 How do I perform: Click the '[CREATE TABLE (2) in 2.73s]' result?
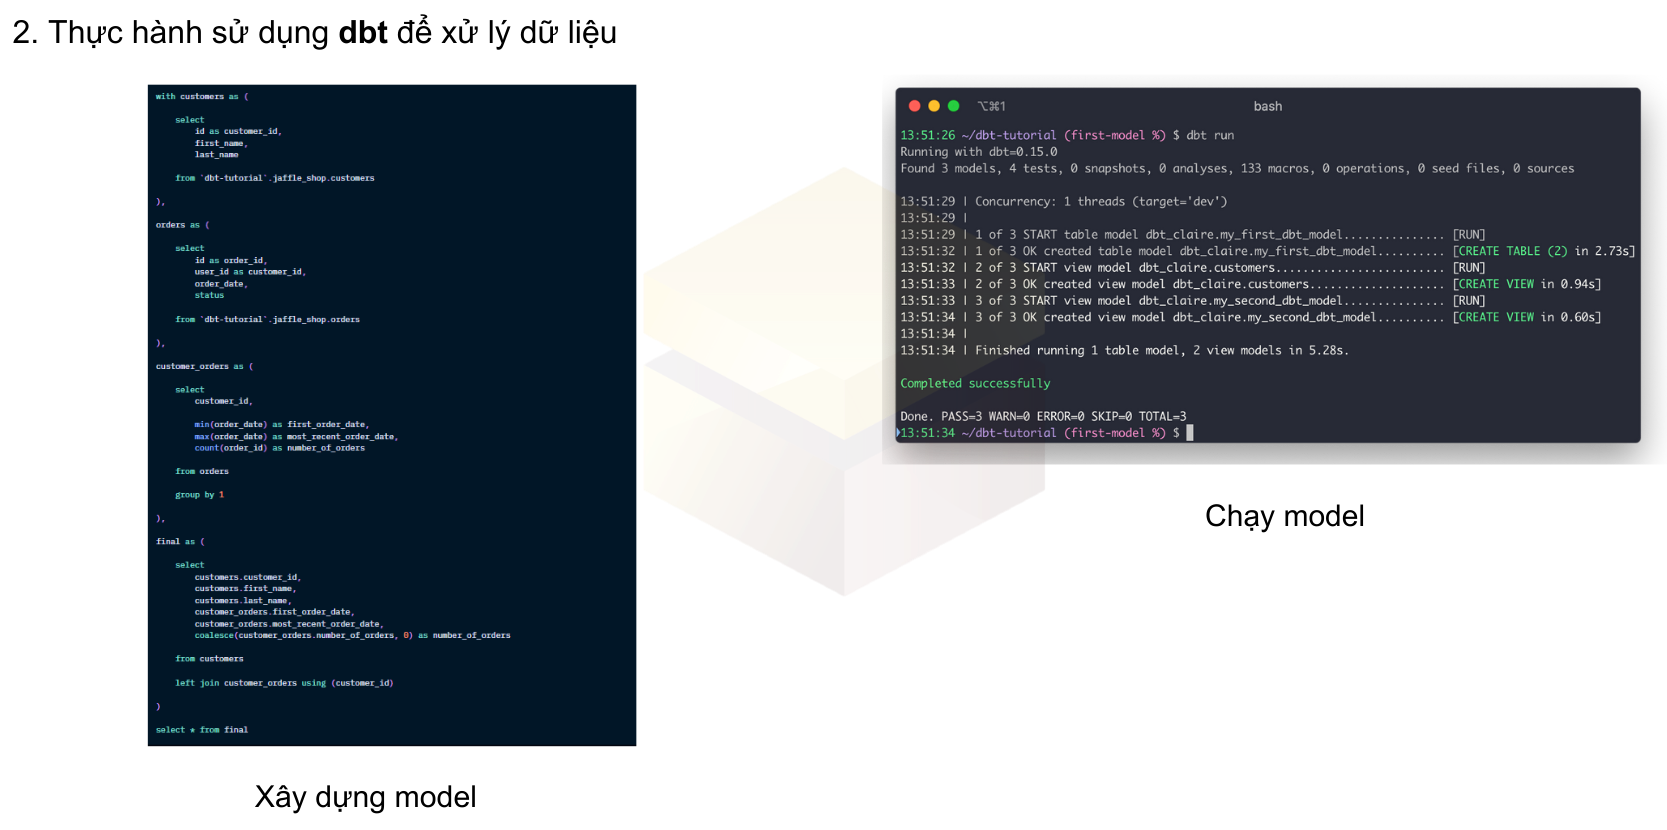pyautogui.click(x=1543, y=251)
